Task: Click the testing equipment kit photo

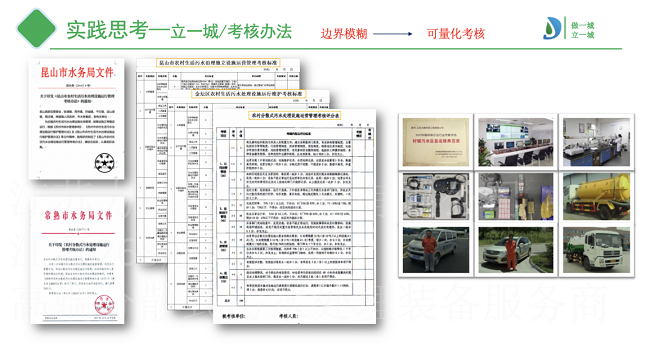Action: point(436,196)
